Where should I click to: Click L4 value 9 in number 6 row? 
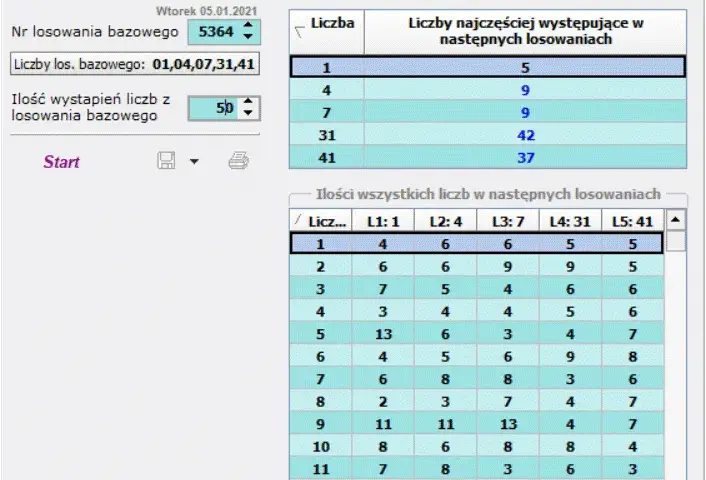tap(570, 357)
